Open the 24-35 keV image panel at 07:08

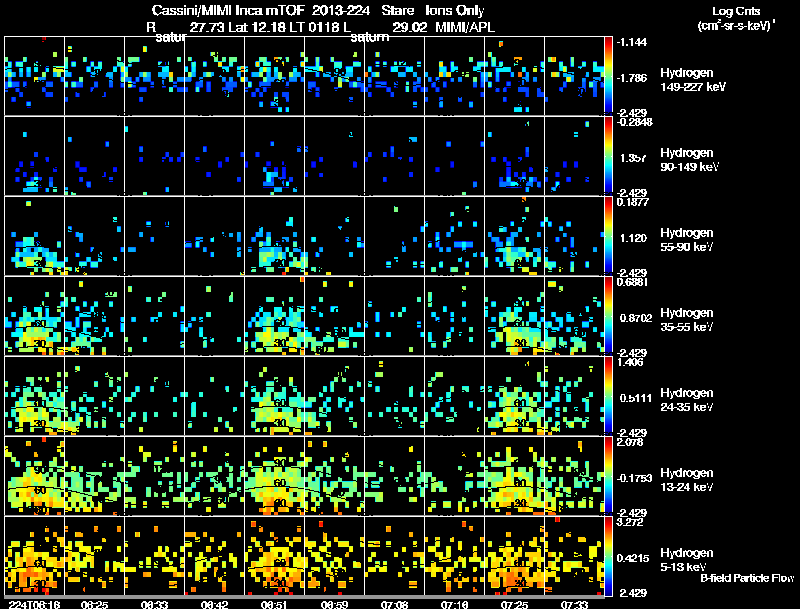coord(394,396)
